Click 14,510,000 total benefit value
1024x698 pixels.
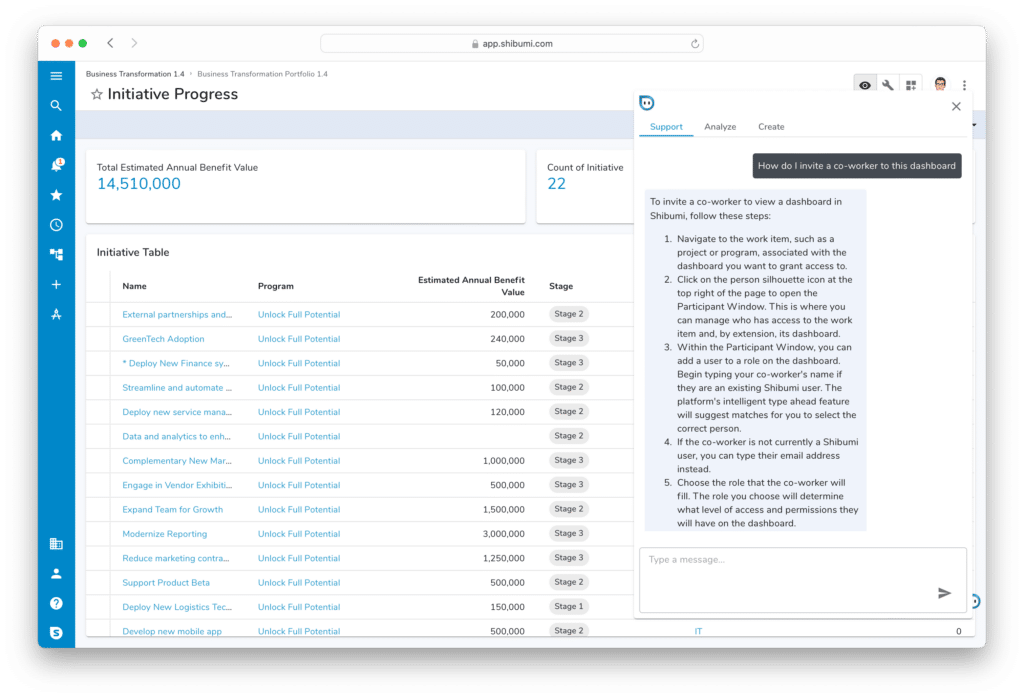click(x=138, y=183)
